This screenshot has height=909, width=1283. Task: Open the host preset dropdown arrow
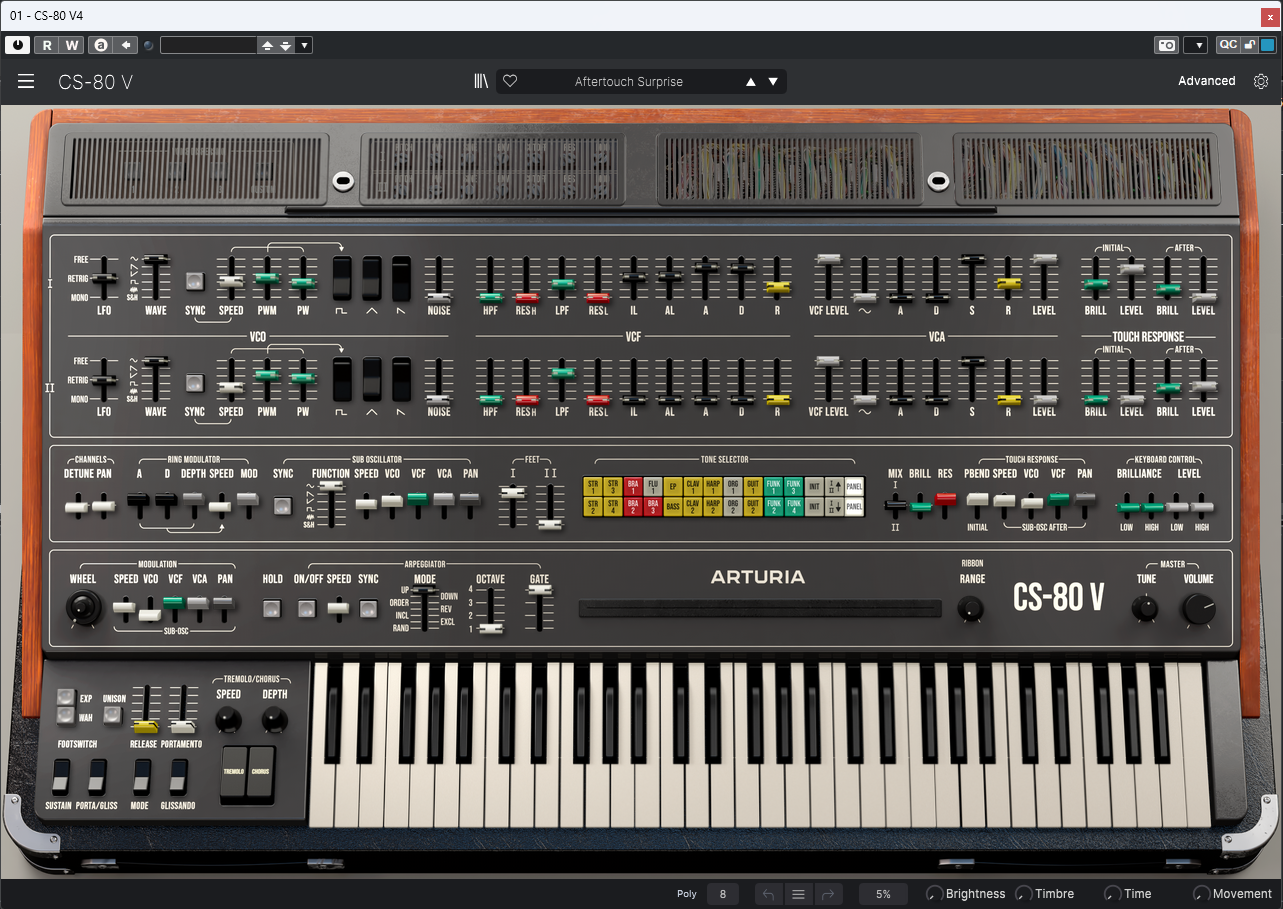304,45
